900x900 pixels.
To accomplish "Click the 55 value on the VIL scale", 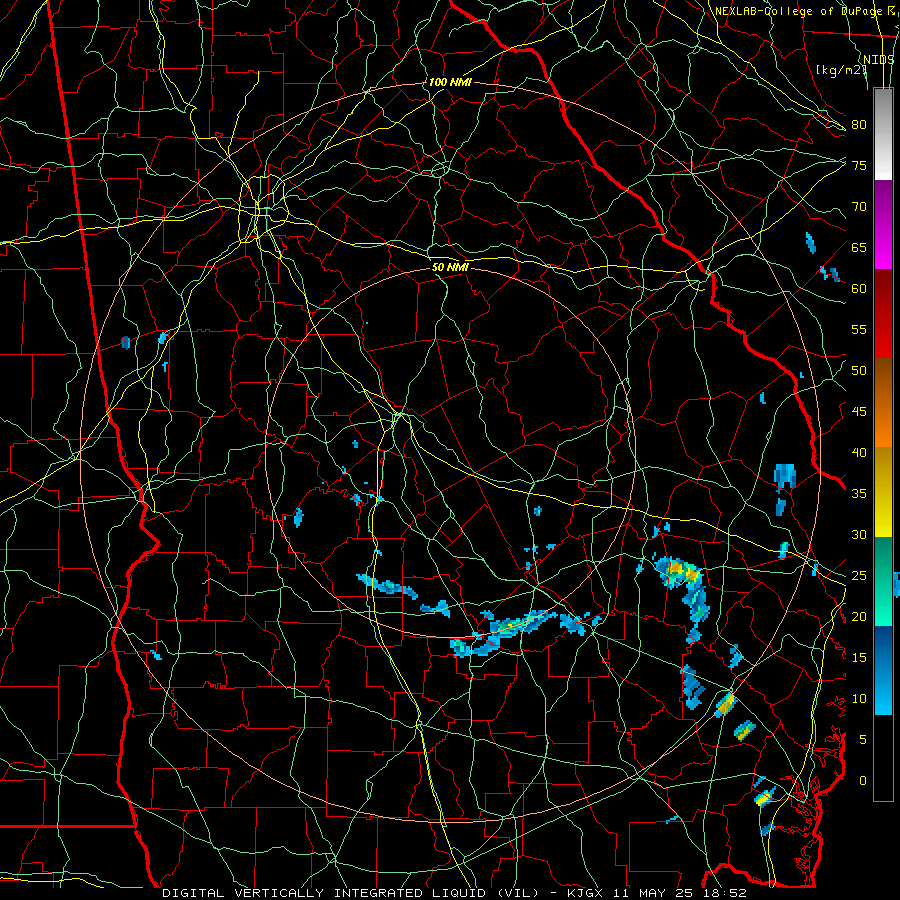I will [x=859, y=329].
